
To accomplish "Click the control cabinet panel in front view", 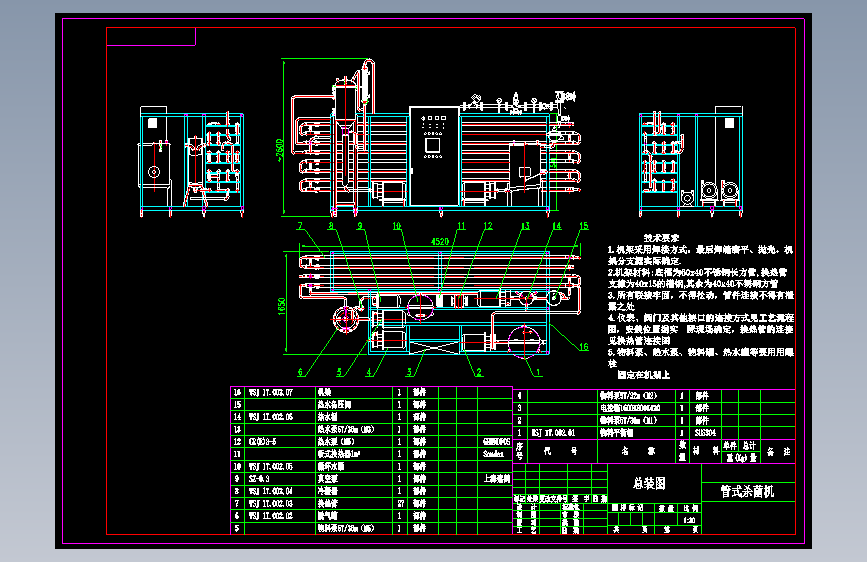I will (434, 157).
